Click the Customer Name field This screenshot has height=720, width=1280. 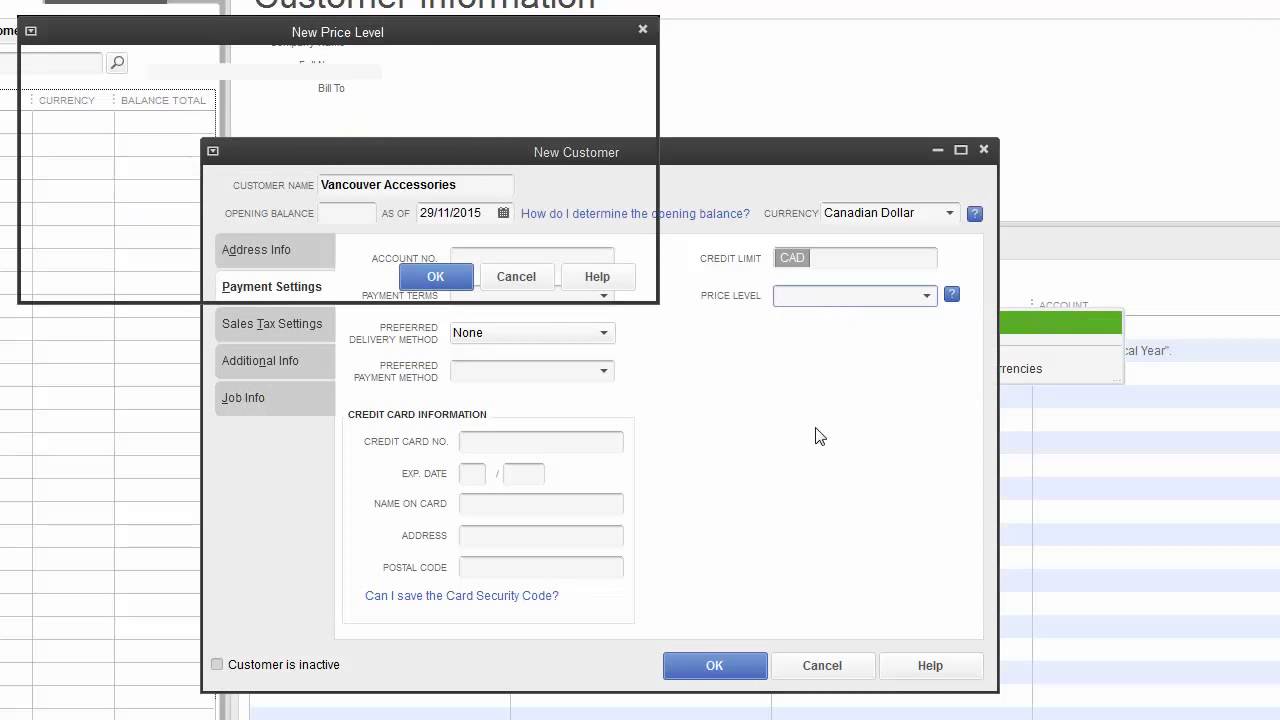tap(416, 185)
